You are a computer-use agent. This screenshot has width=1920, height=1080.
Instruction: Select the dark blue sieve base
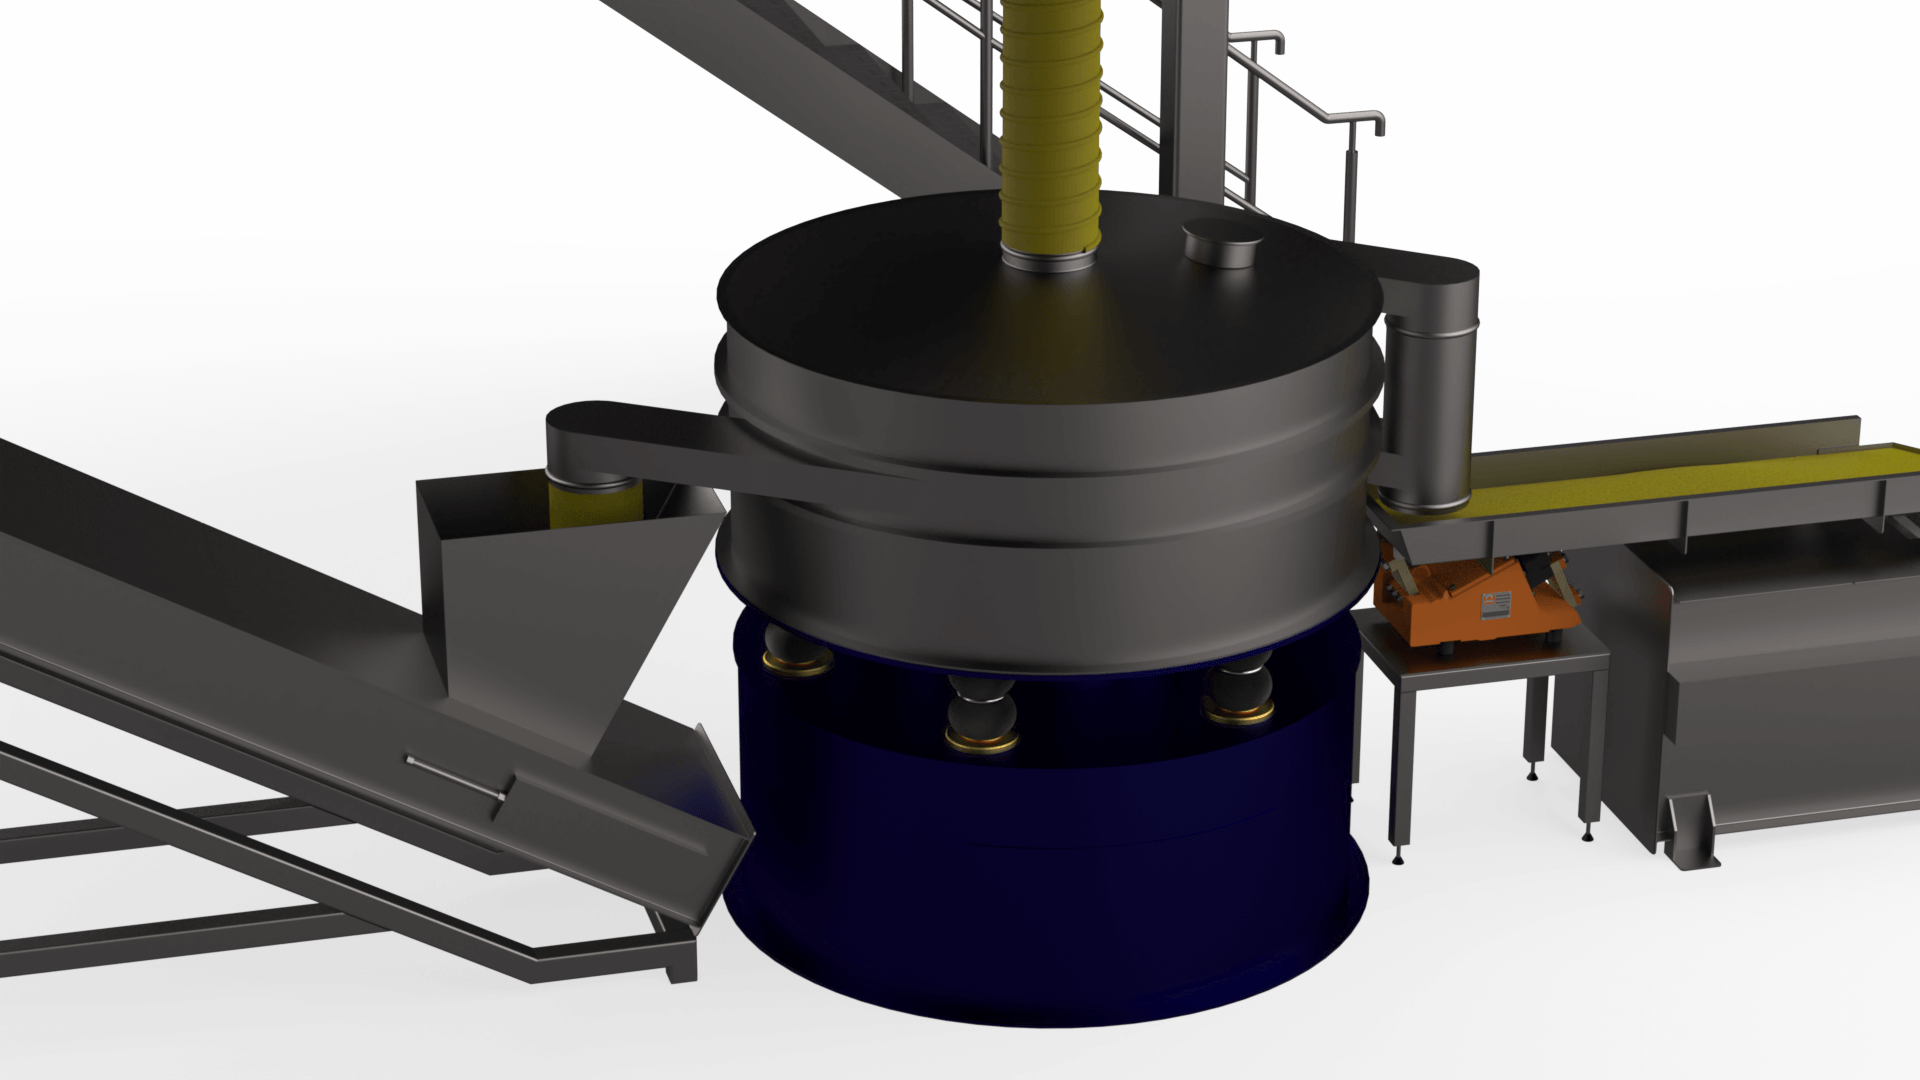(x=1045, y=860)
